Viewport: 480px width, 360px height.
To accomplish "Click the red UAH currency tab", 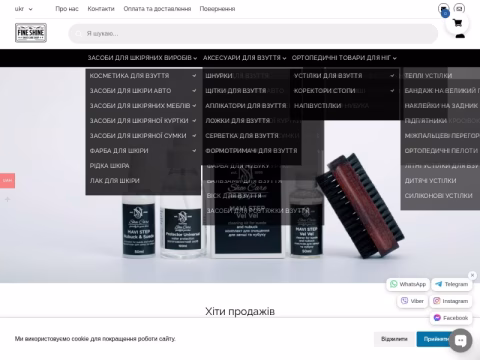I will coord(7,181).
